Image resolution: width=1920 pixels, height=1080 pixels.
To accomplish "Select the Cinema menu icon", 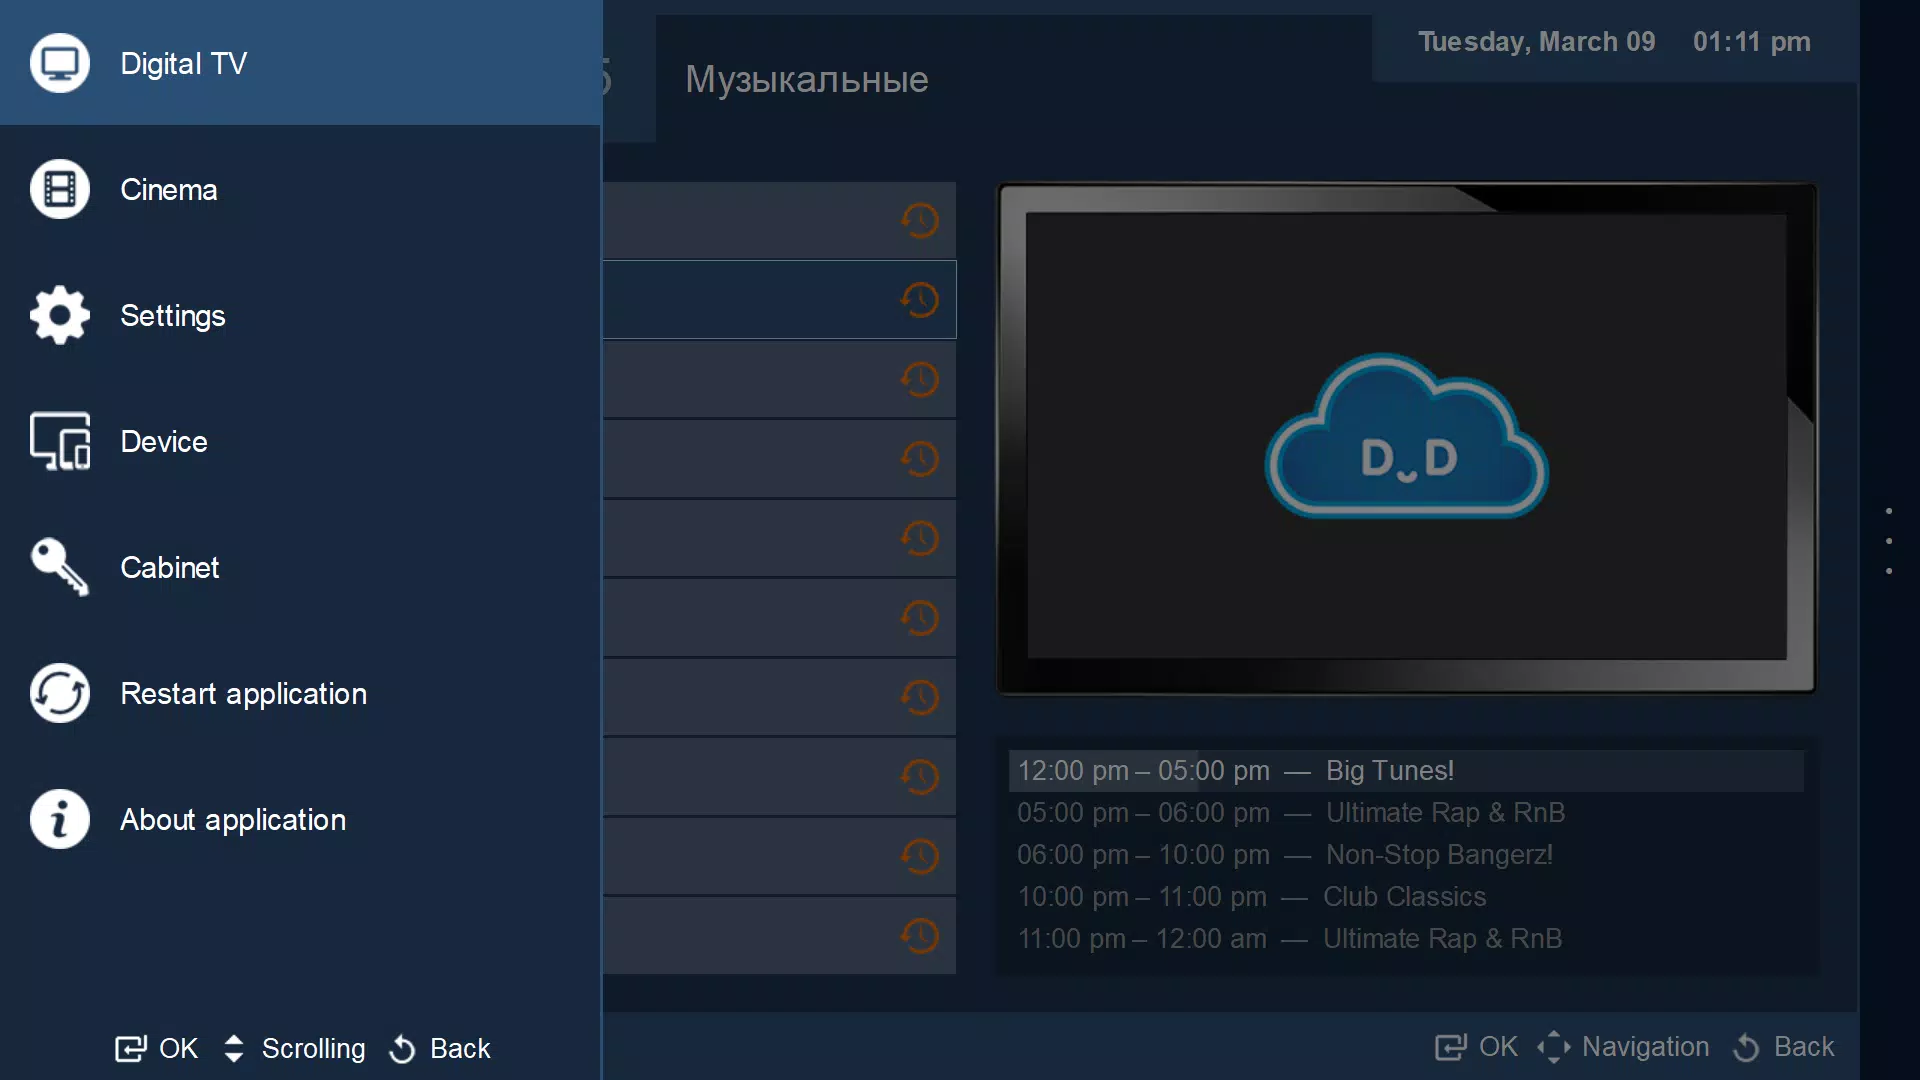I will (x=58, y=190).
